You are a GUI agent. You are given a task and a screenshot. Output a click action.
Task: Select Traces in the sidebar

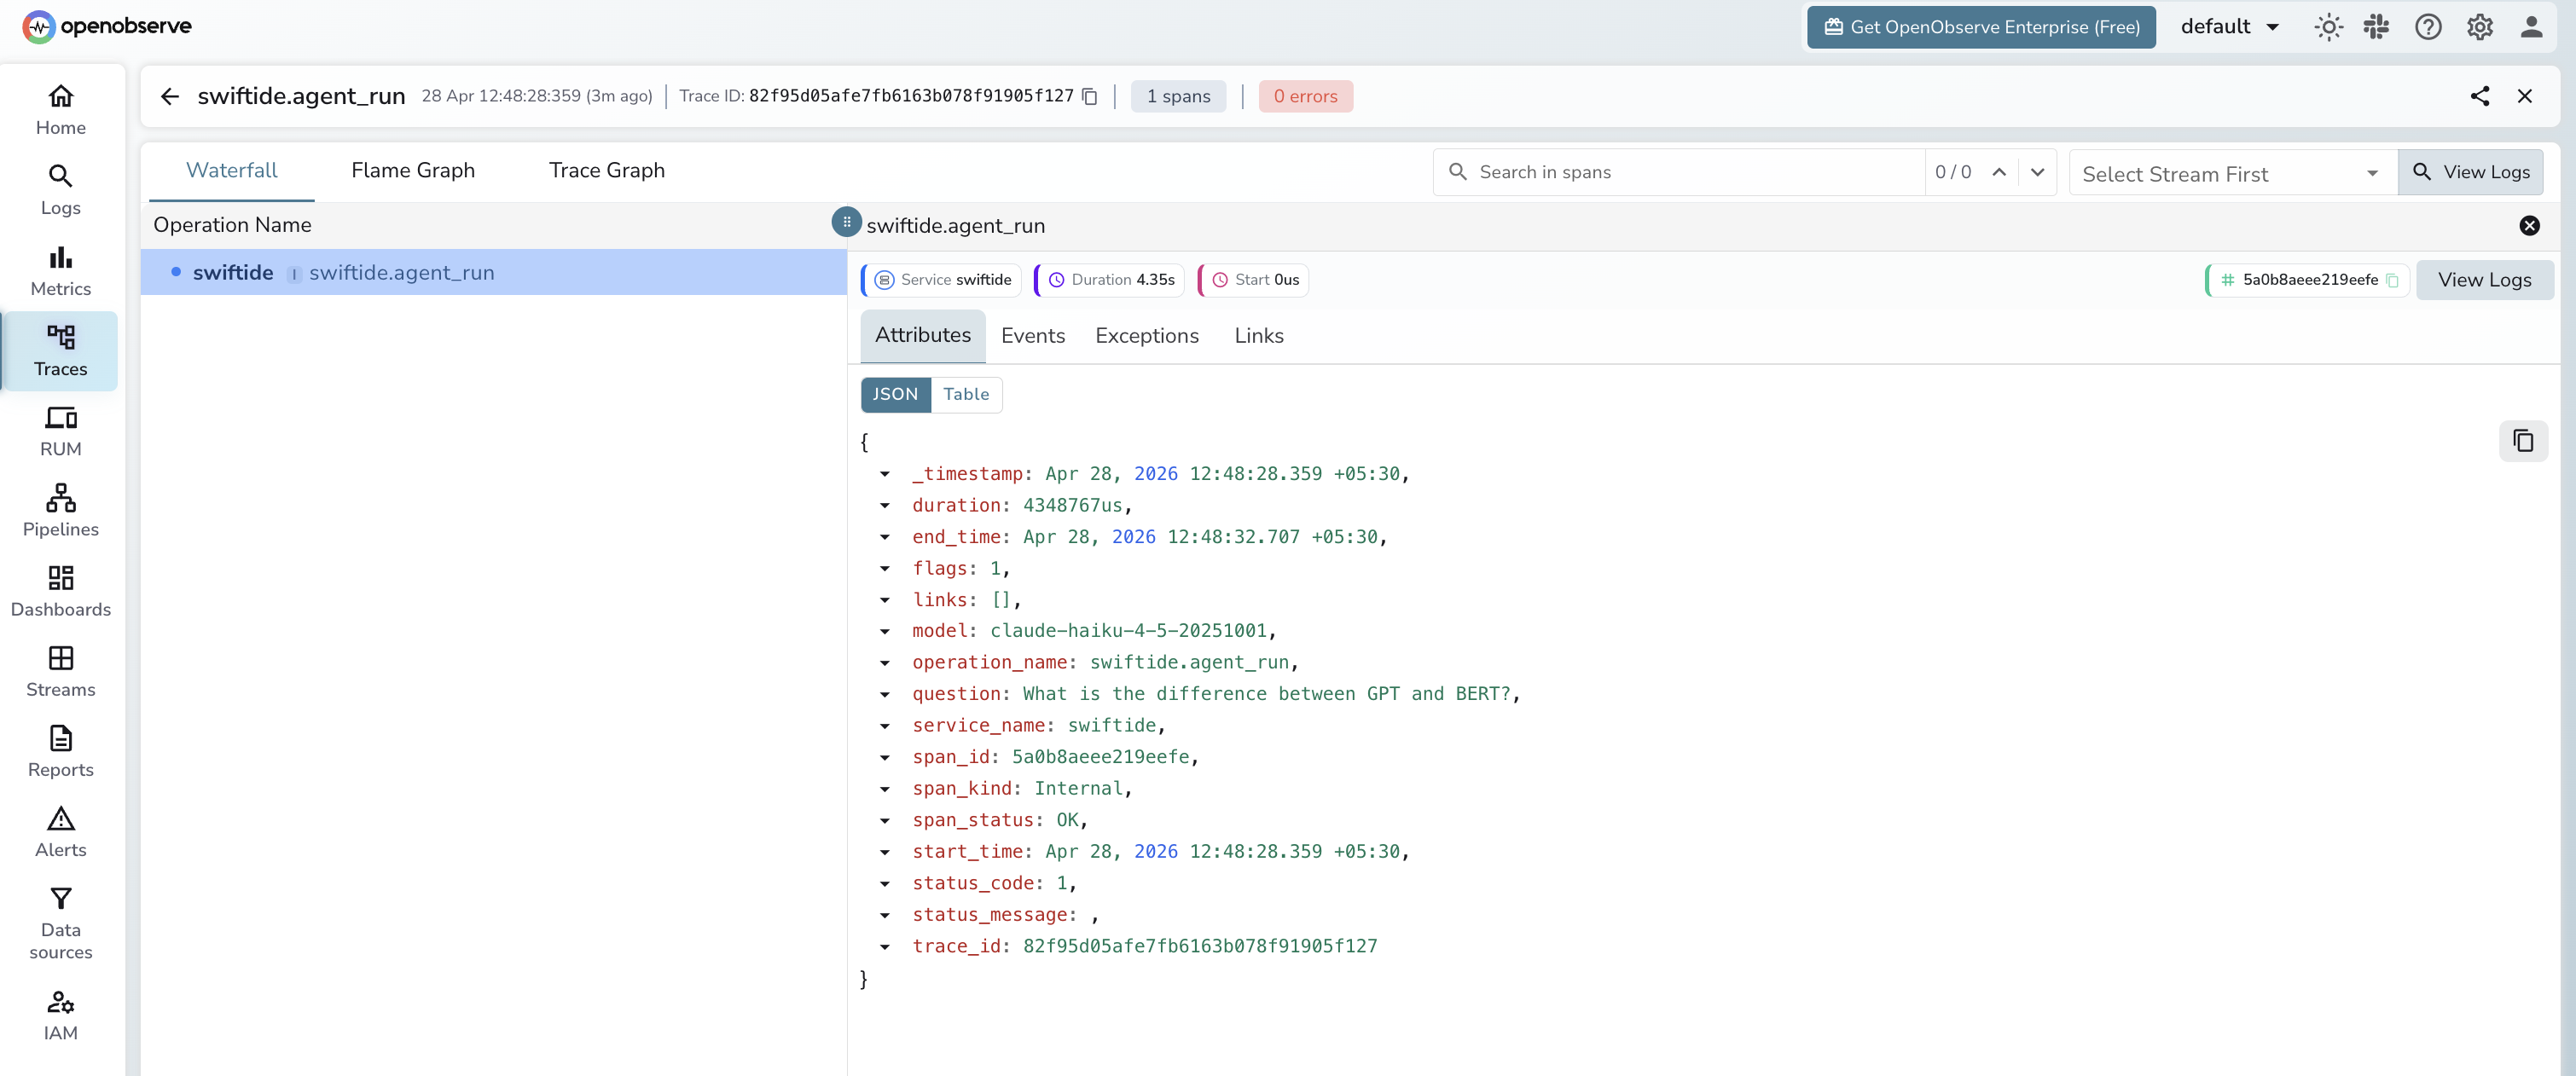(x=60, y=351)
